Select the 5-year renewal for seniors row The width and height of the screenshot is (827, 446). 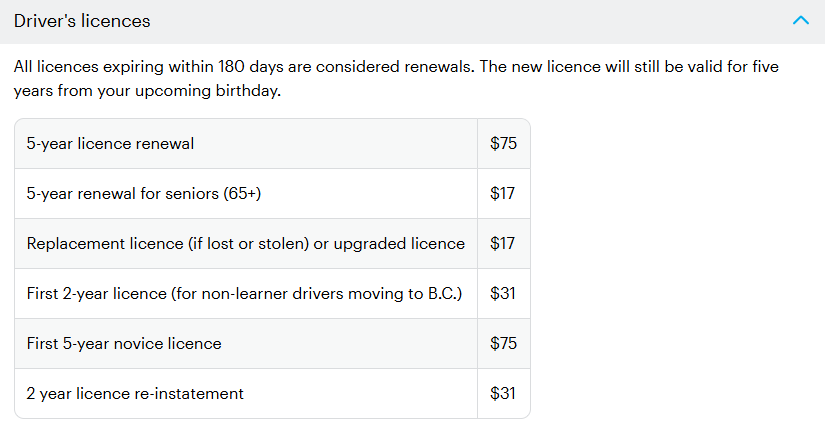pyautogui.click(x=144, y=194)
